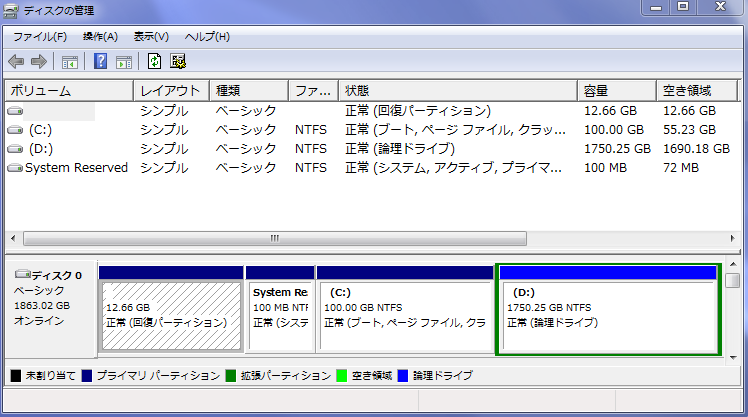748x417 pixels.
Task: Sort by the 容量 column header
Action: click(616, 91)
